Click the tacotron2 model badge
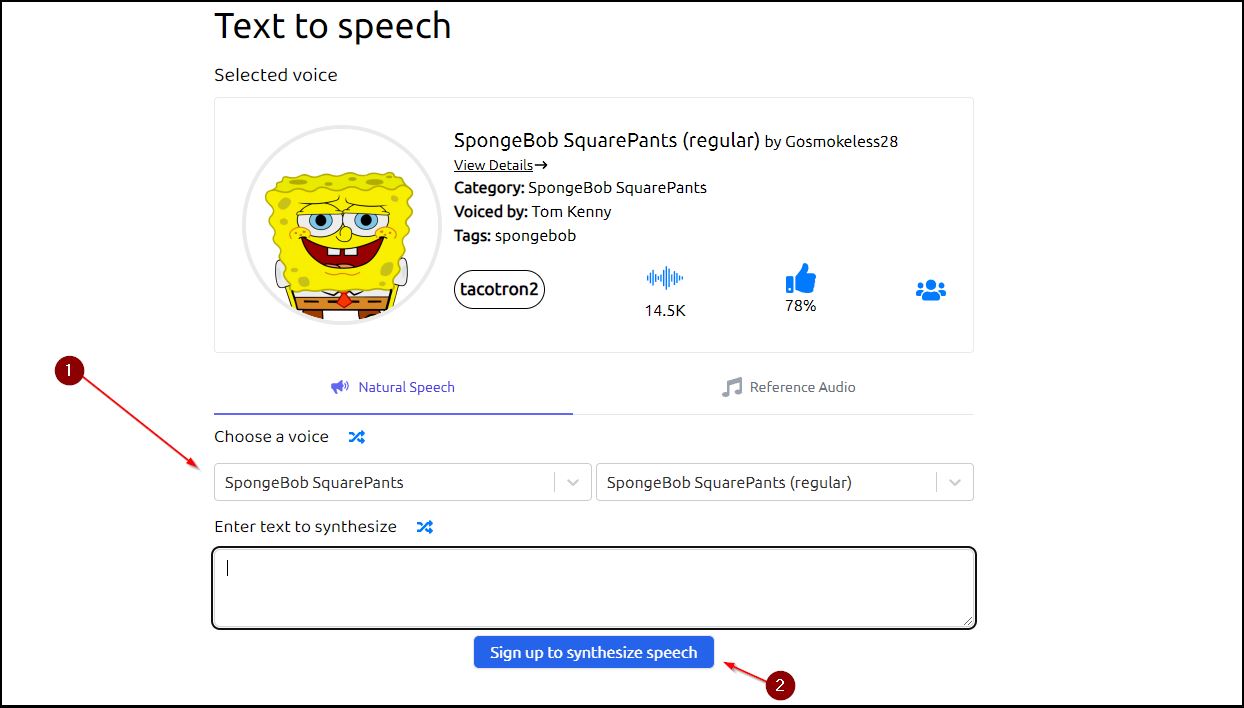Viewport: 1244px width, 708px height. [499, 289]
